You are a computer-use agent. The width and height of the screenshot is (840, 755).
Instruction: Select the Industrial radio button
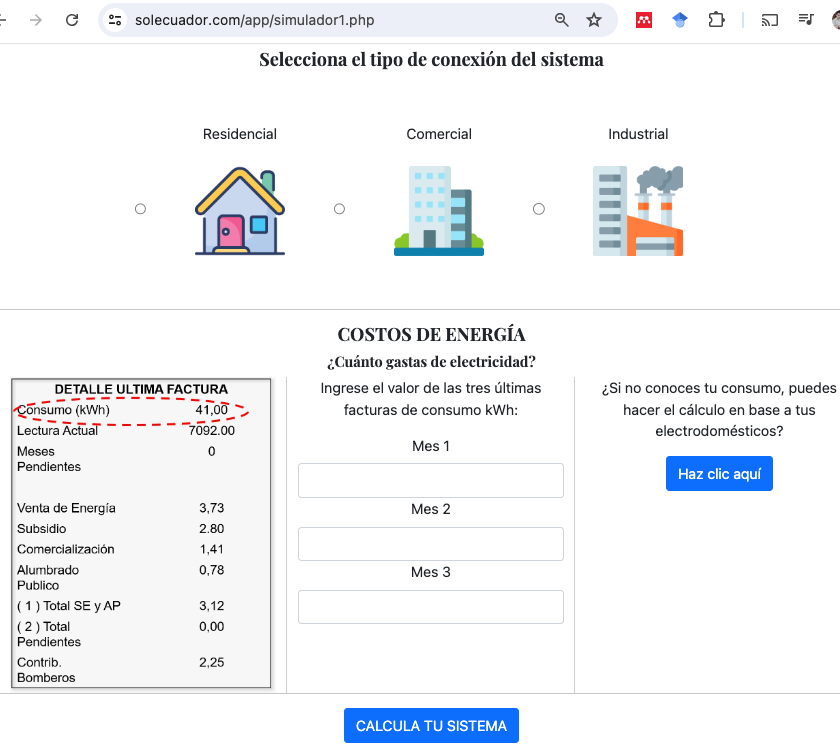pyautogui.click(x=539, y=209)
